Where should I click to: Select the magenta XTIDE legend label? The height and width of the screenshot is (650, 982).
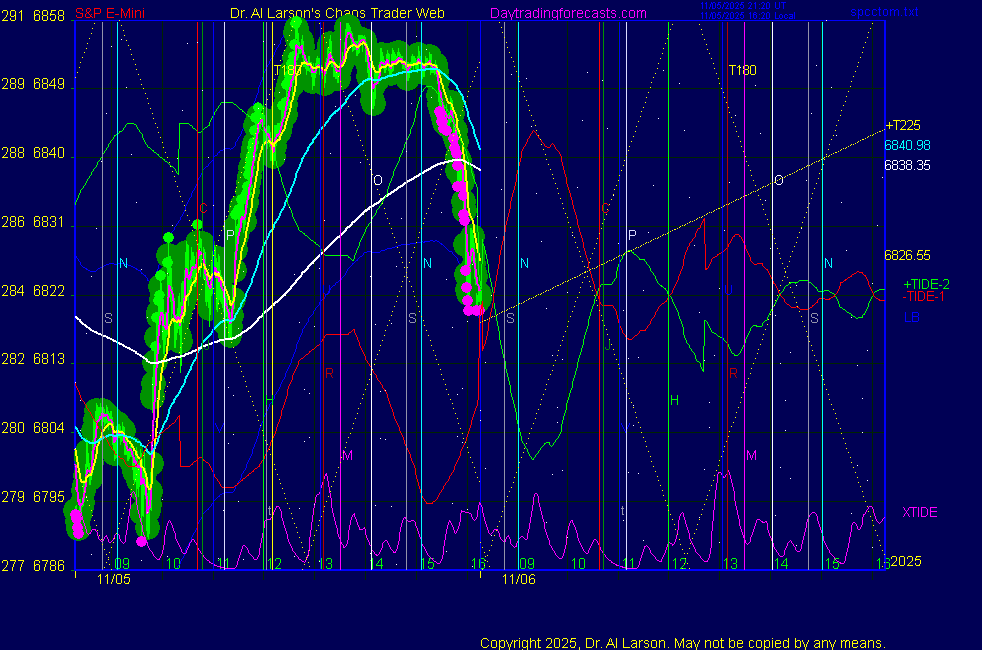pyautogui.click(x=920, y=512)
